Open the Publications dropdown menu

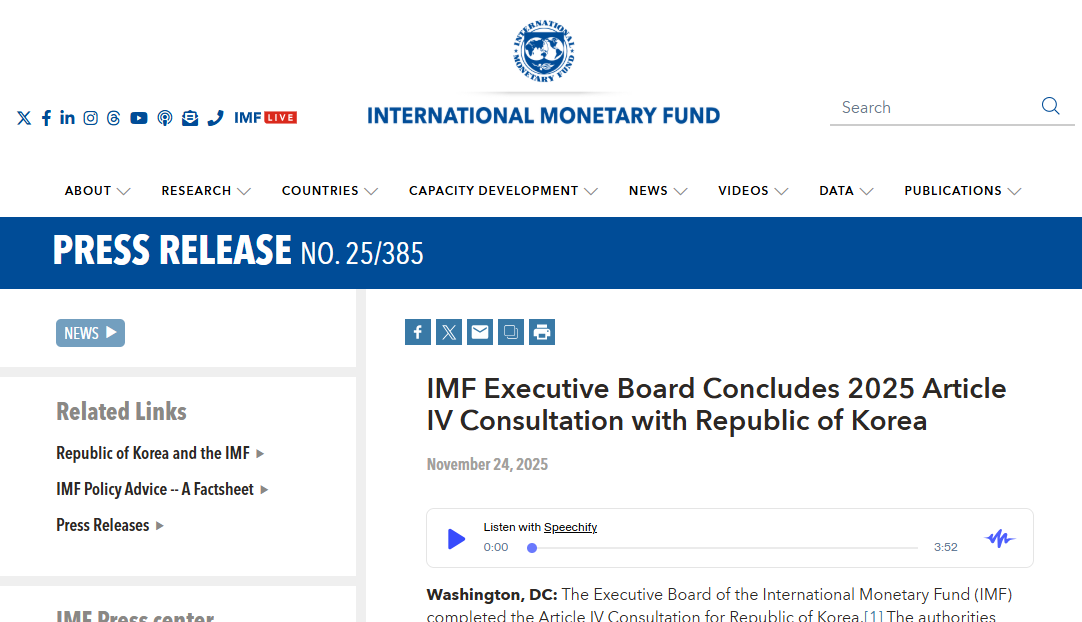[962, 191]
